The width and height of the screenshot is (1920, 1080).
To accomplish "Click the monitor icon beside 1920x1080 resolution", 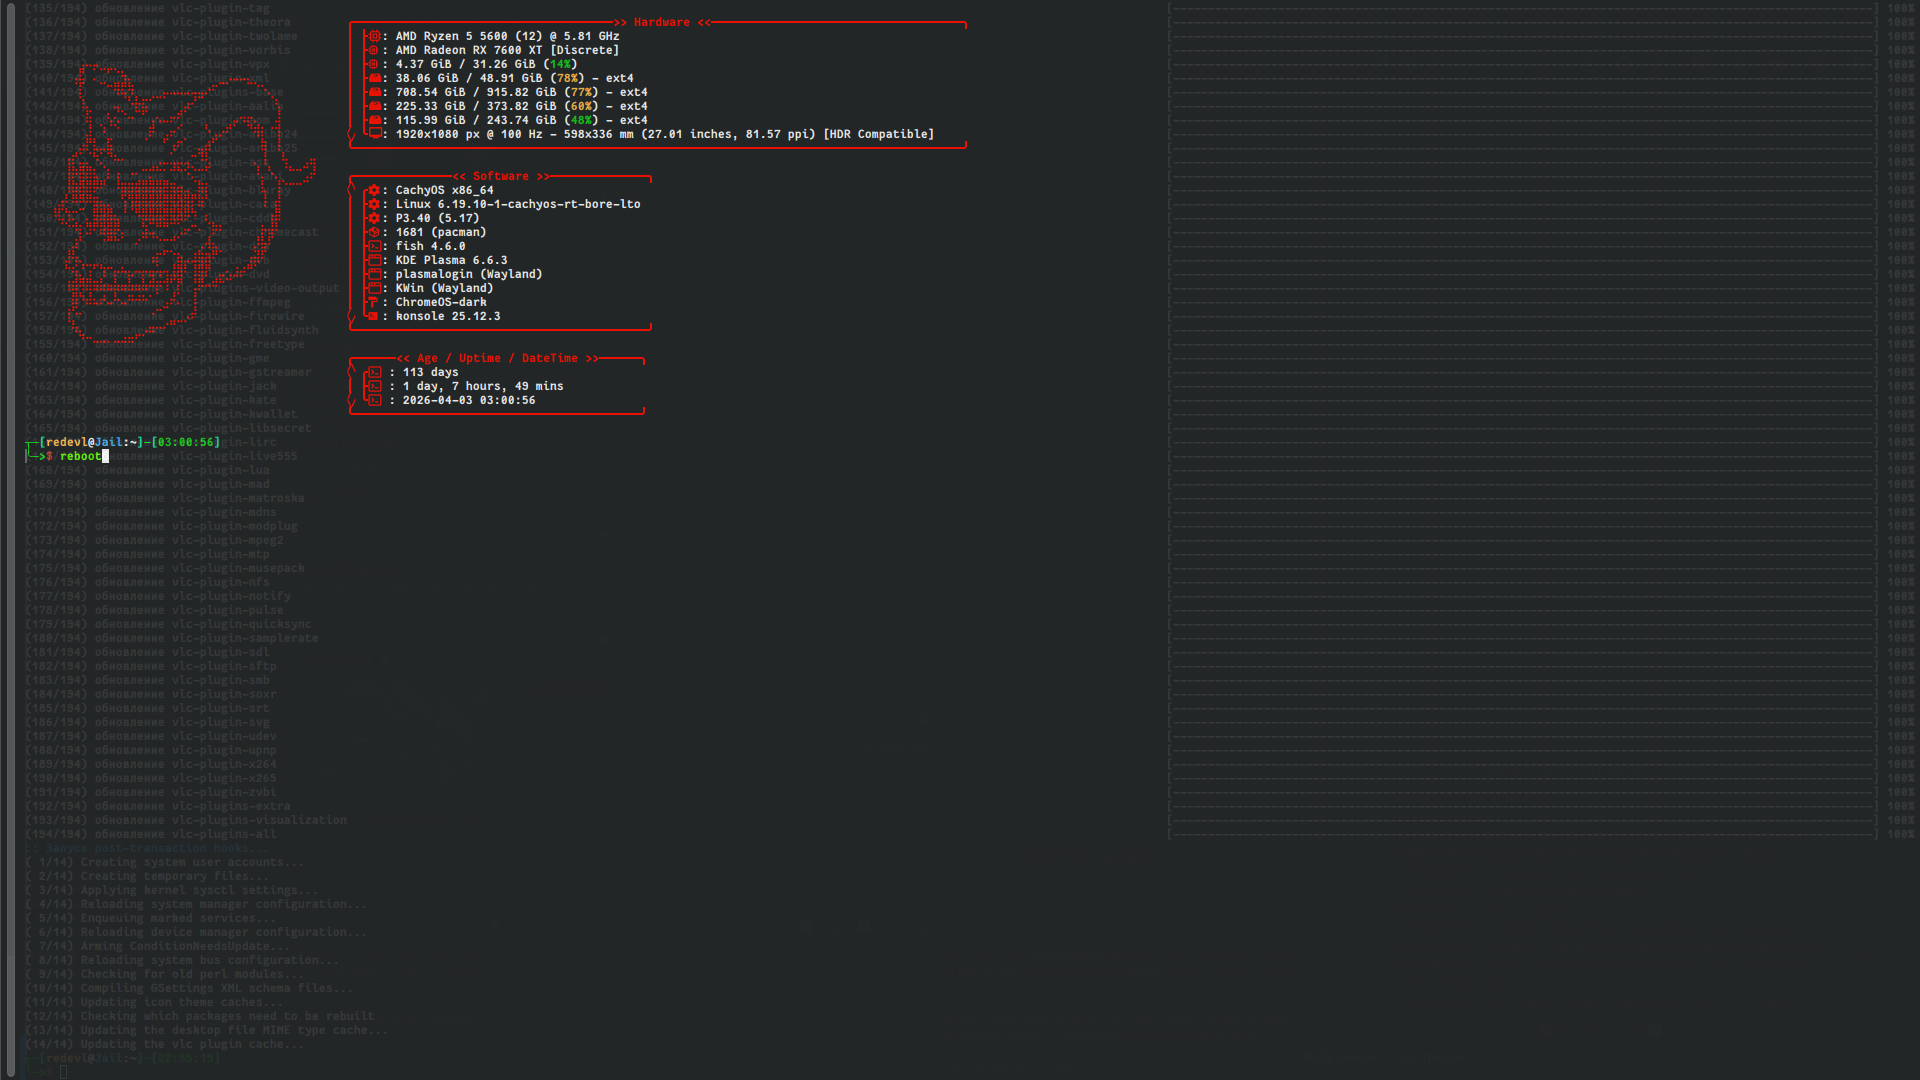I will (x=374, y=134).
